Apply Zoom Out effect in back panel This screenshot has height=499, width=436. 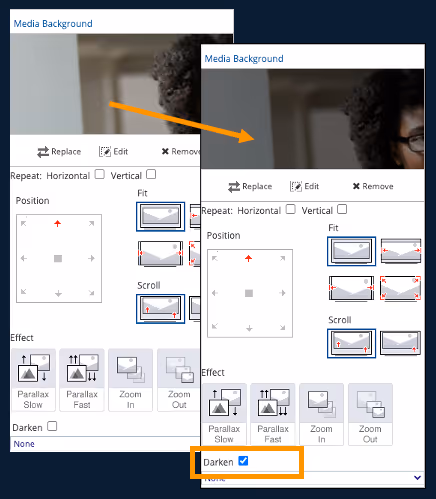[179, 380]
